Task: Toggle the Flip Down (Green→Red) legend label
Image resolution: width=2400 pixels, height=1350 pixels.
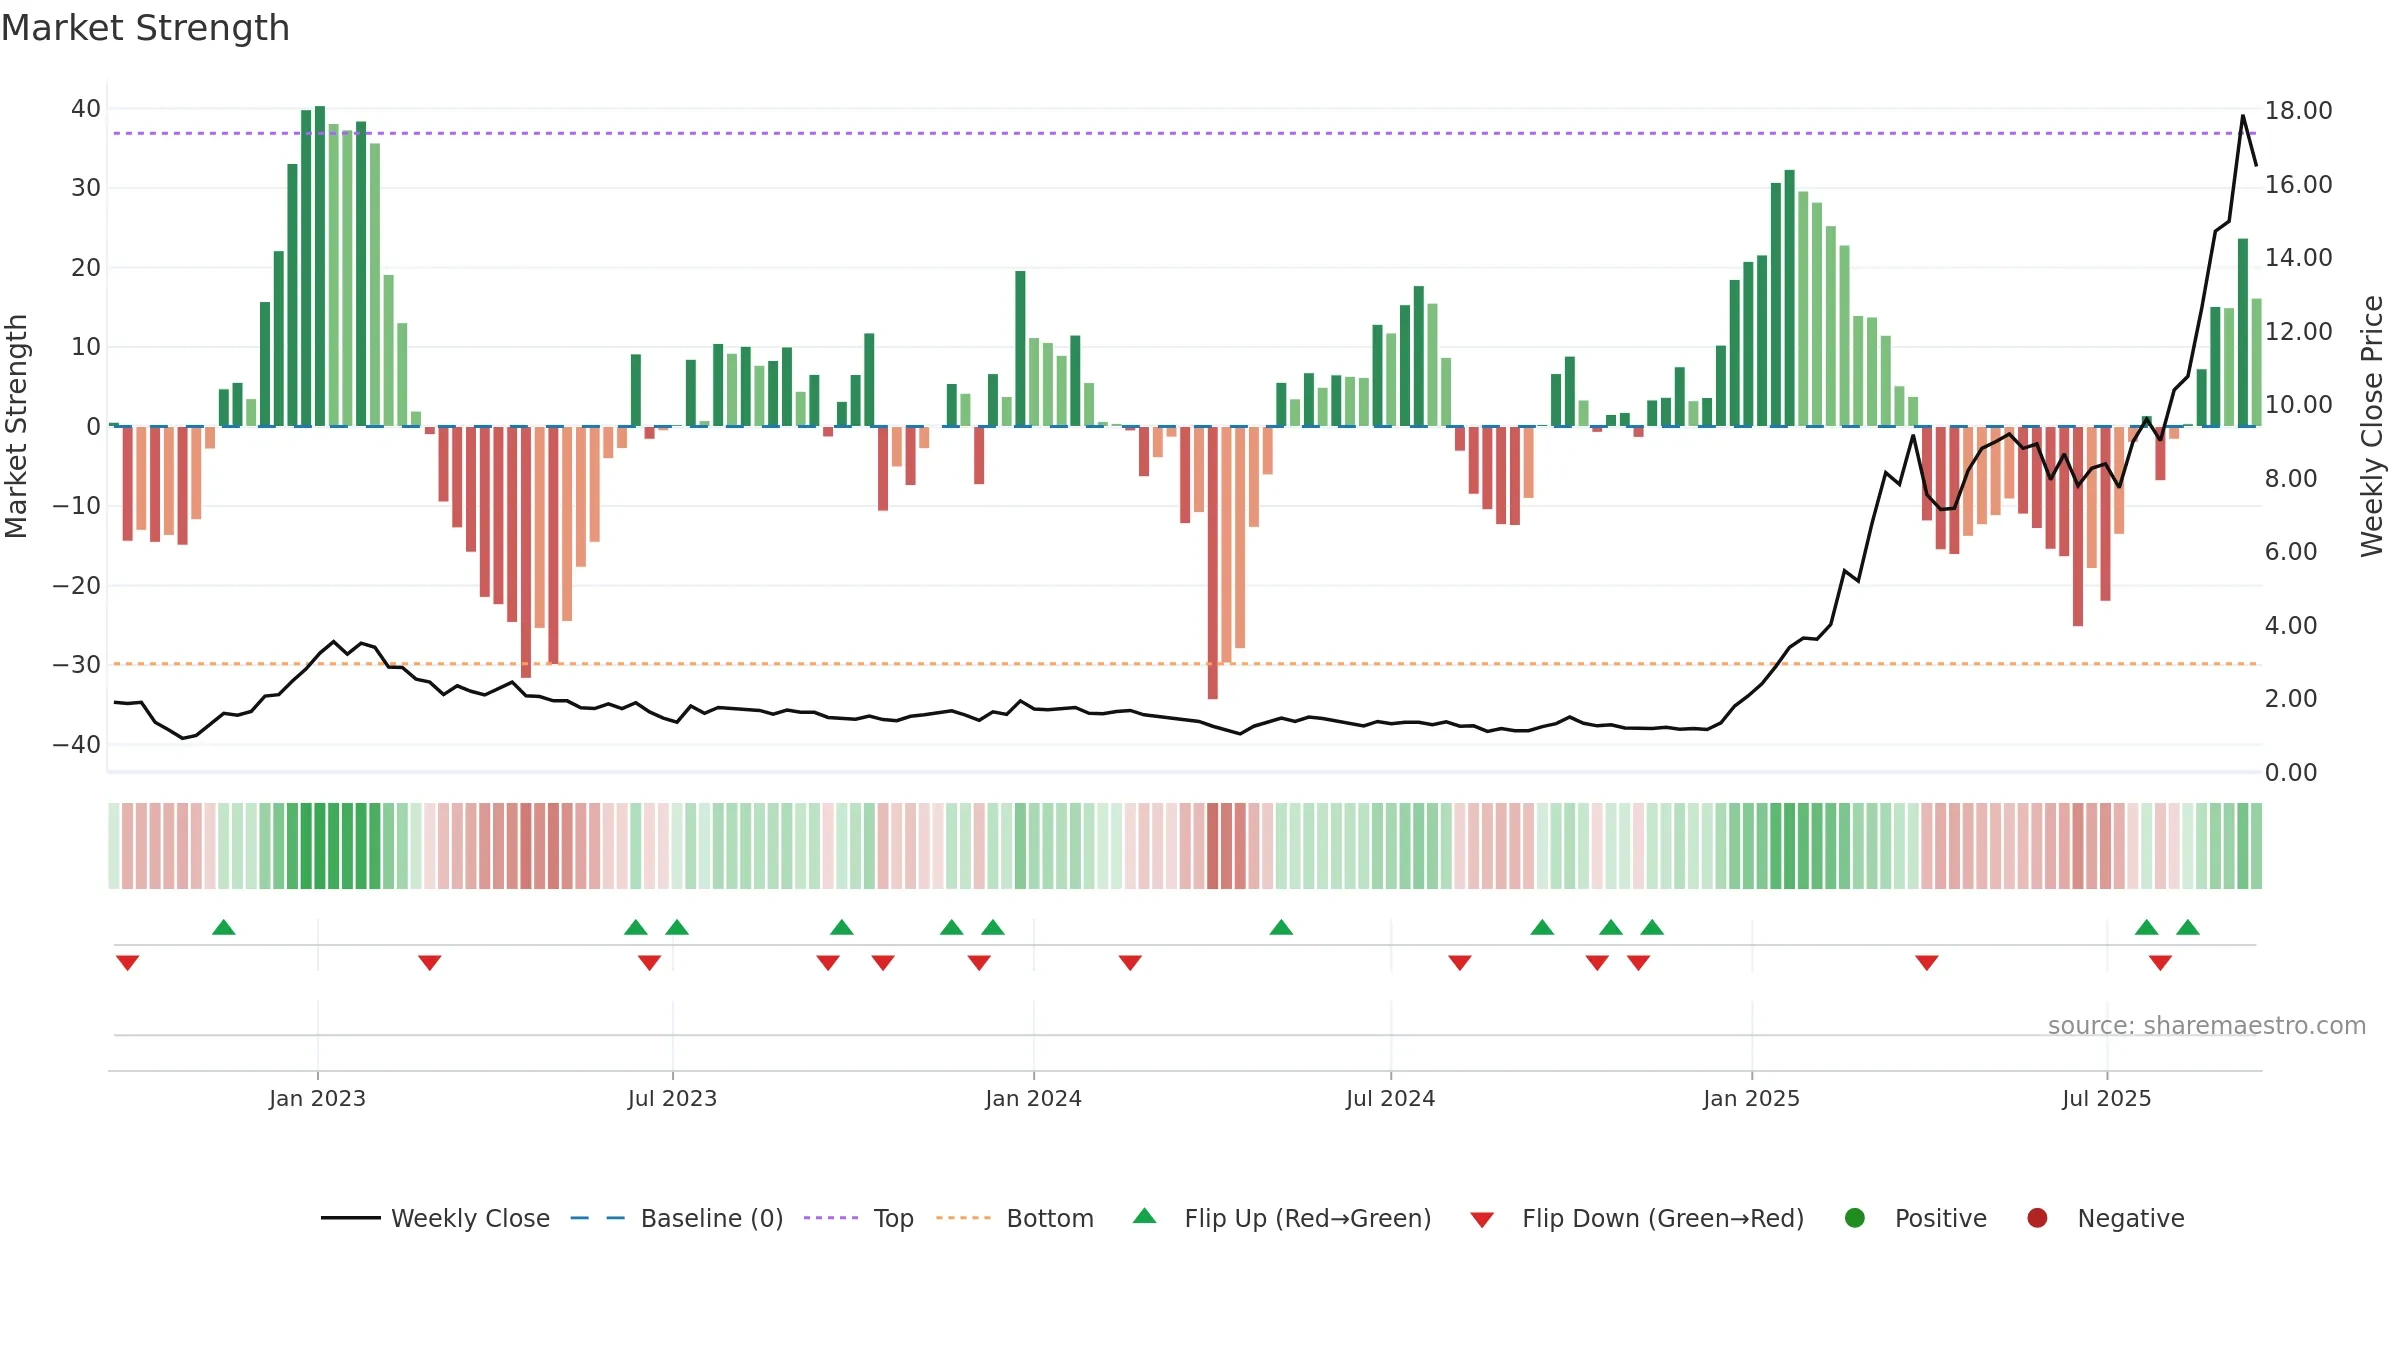Action: [x=1663, y=1219]
